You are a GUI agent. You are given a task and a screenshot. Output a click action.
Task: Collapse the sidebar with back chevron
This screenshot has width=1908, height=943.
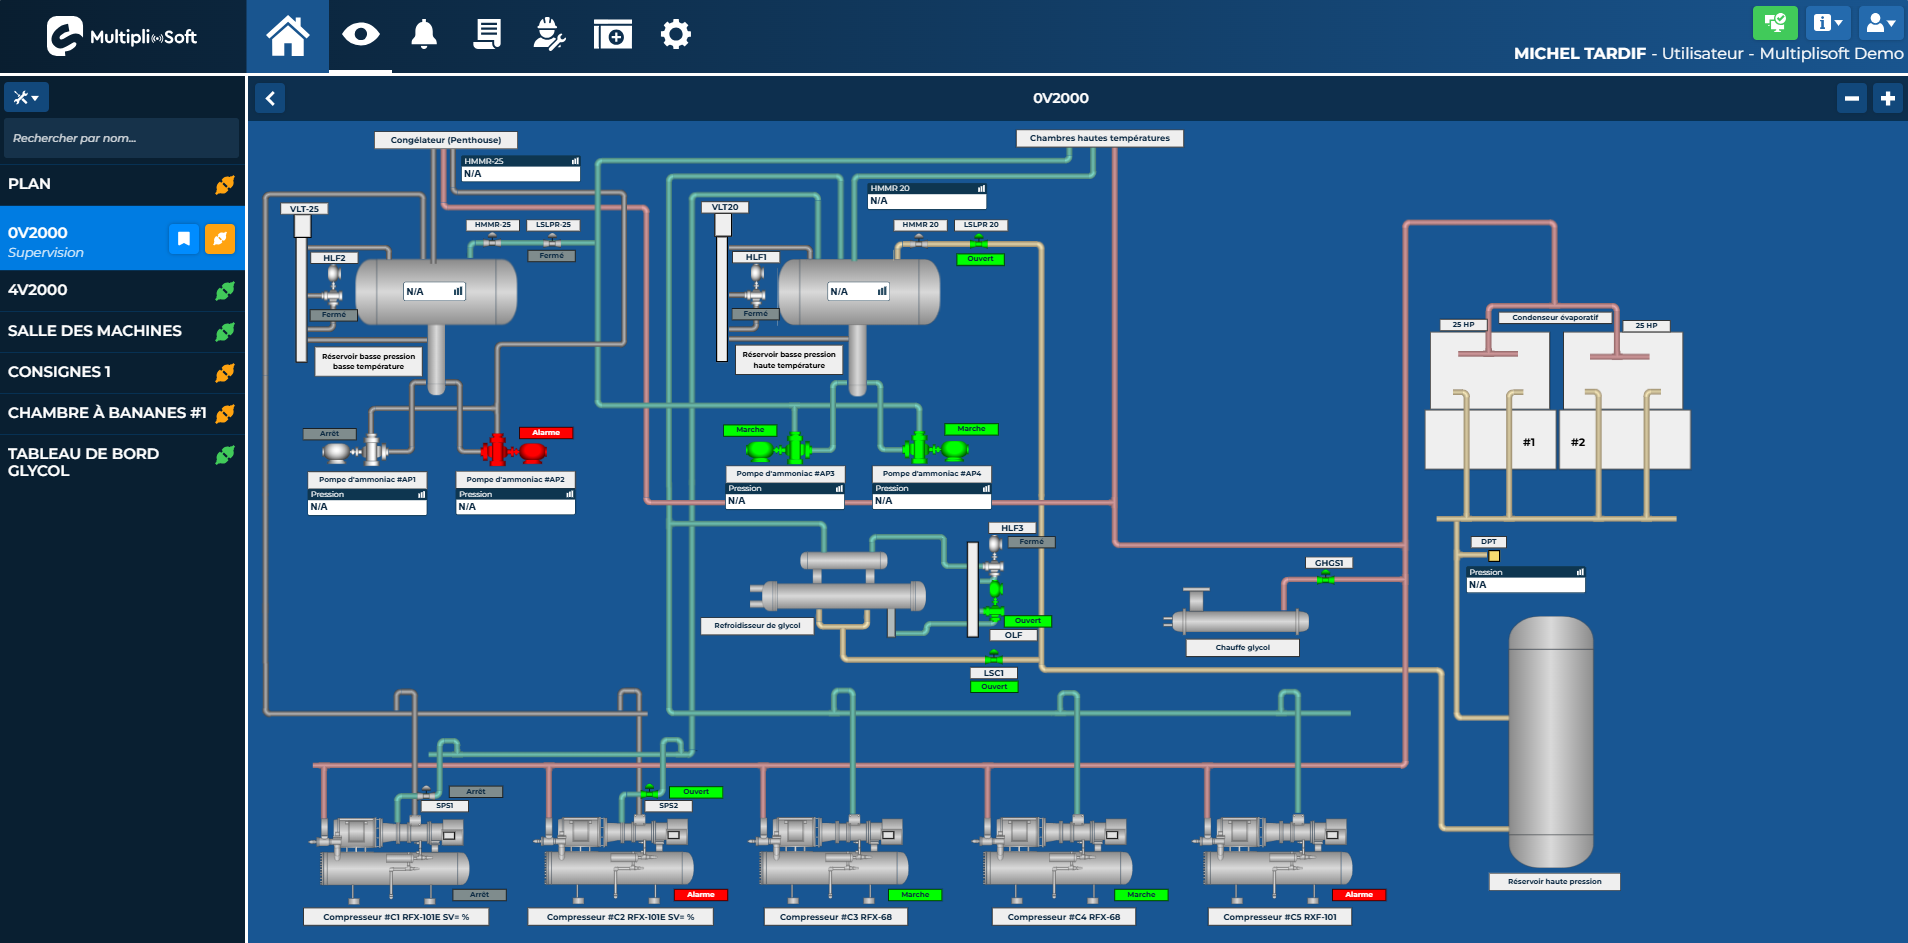(270, 98)
